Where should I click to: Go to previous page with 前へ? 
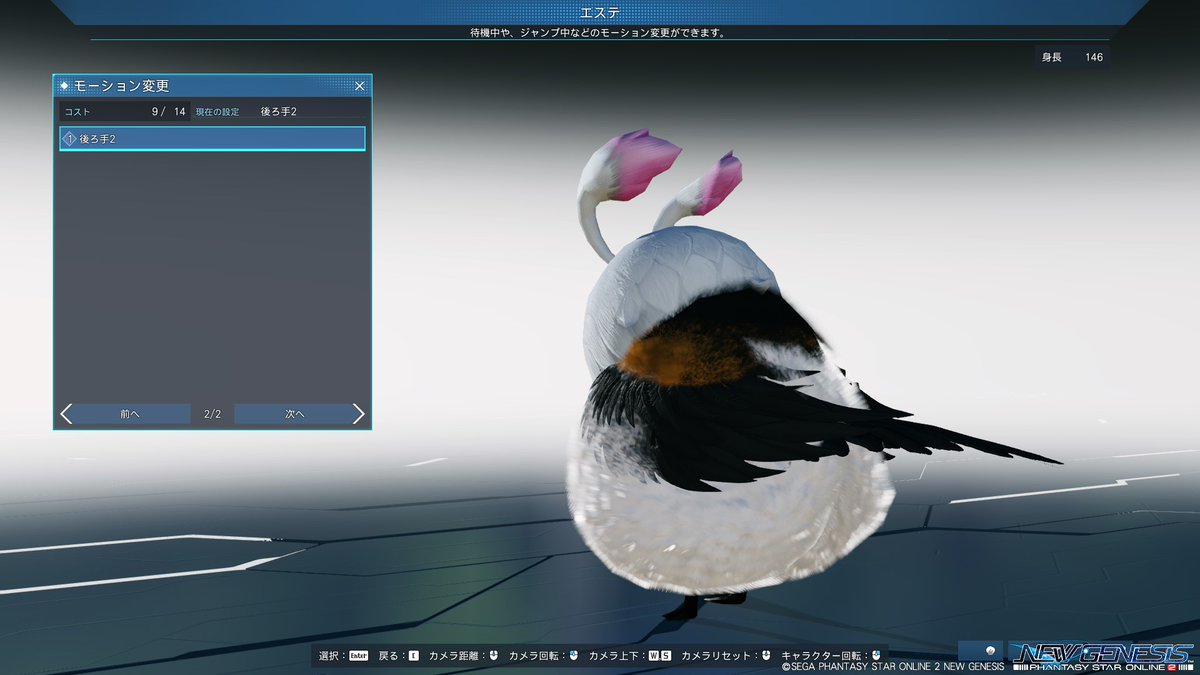130,414
